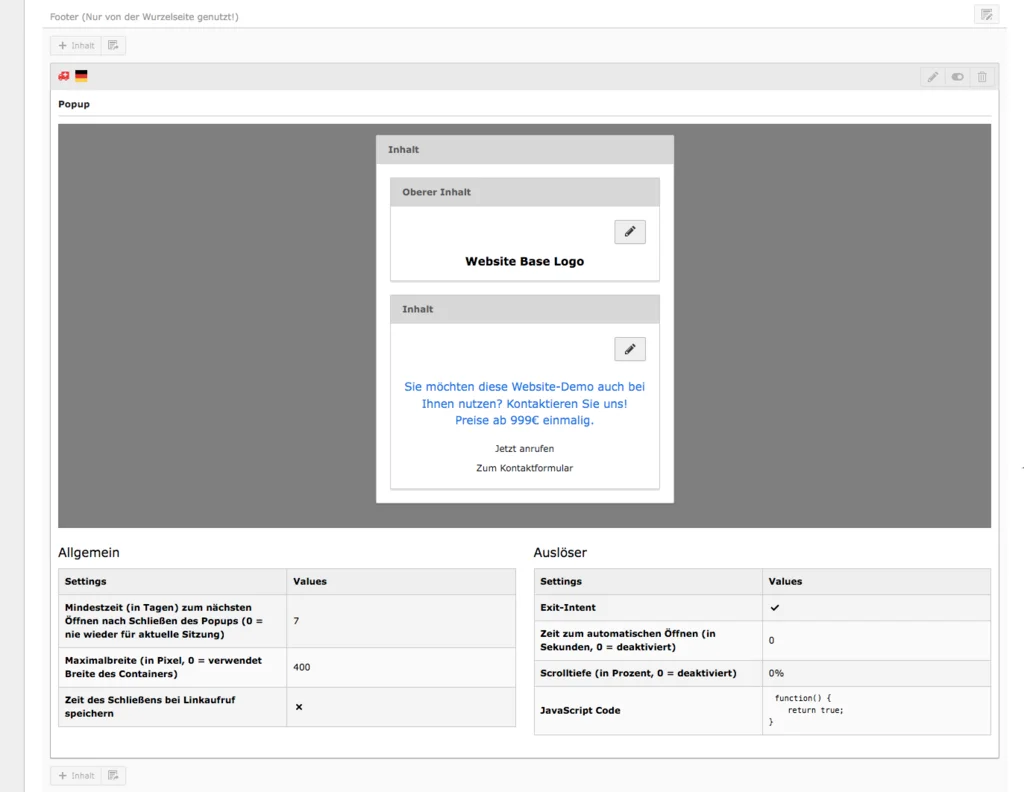Edit the lower Inhalt content via its pencil icon
1024x792 pixels.
point(629,348)
